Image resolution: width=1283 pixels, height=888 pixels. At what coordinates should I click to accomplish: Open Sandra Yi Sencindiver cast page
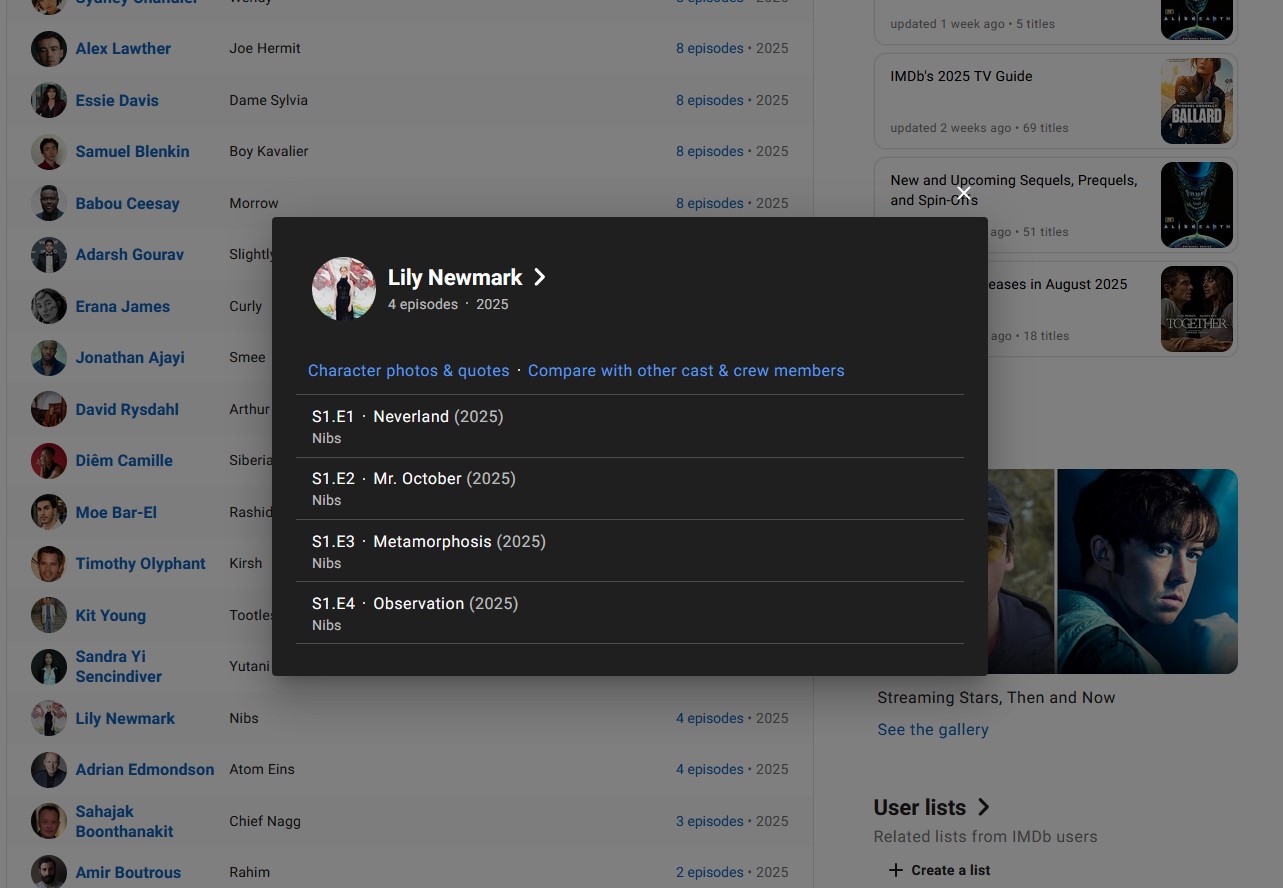coord(118,666)
